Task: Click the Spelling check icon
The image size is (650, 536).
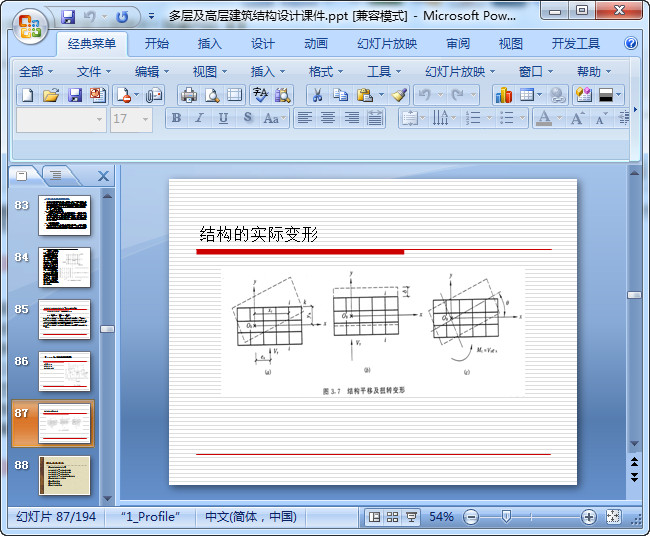Action: [260, 95]
